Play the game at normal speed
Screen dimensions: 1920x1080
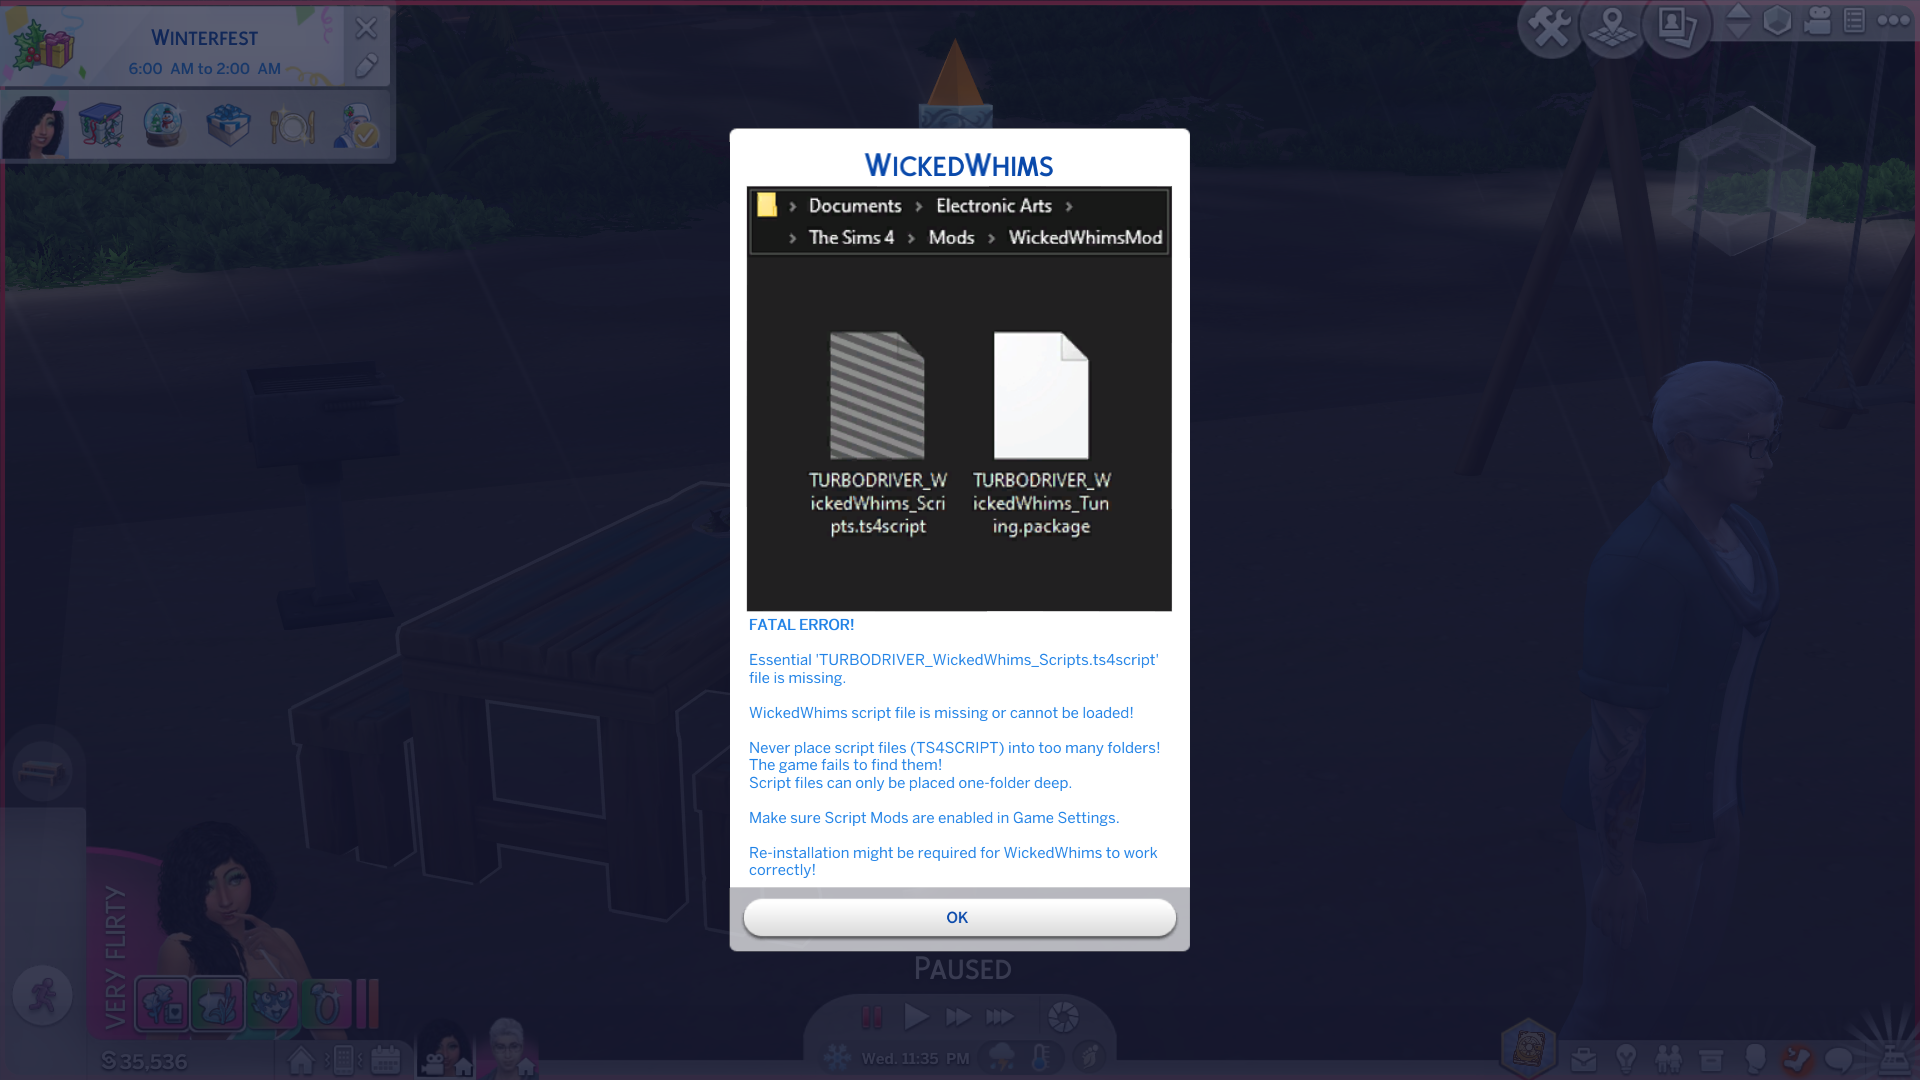[915, 1017]
